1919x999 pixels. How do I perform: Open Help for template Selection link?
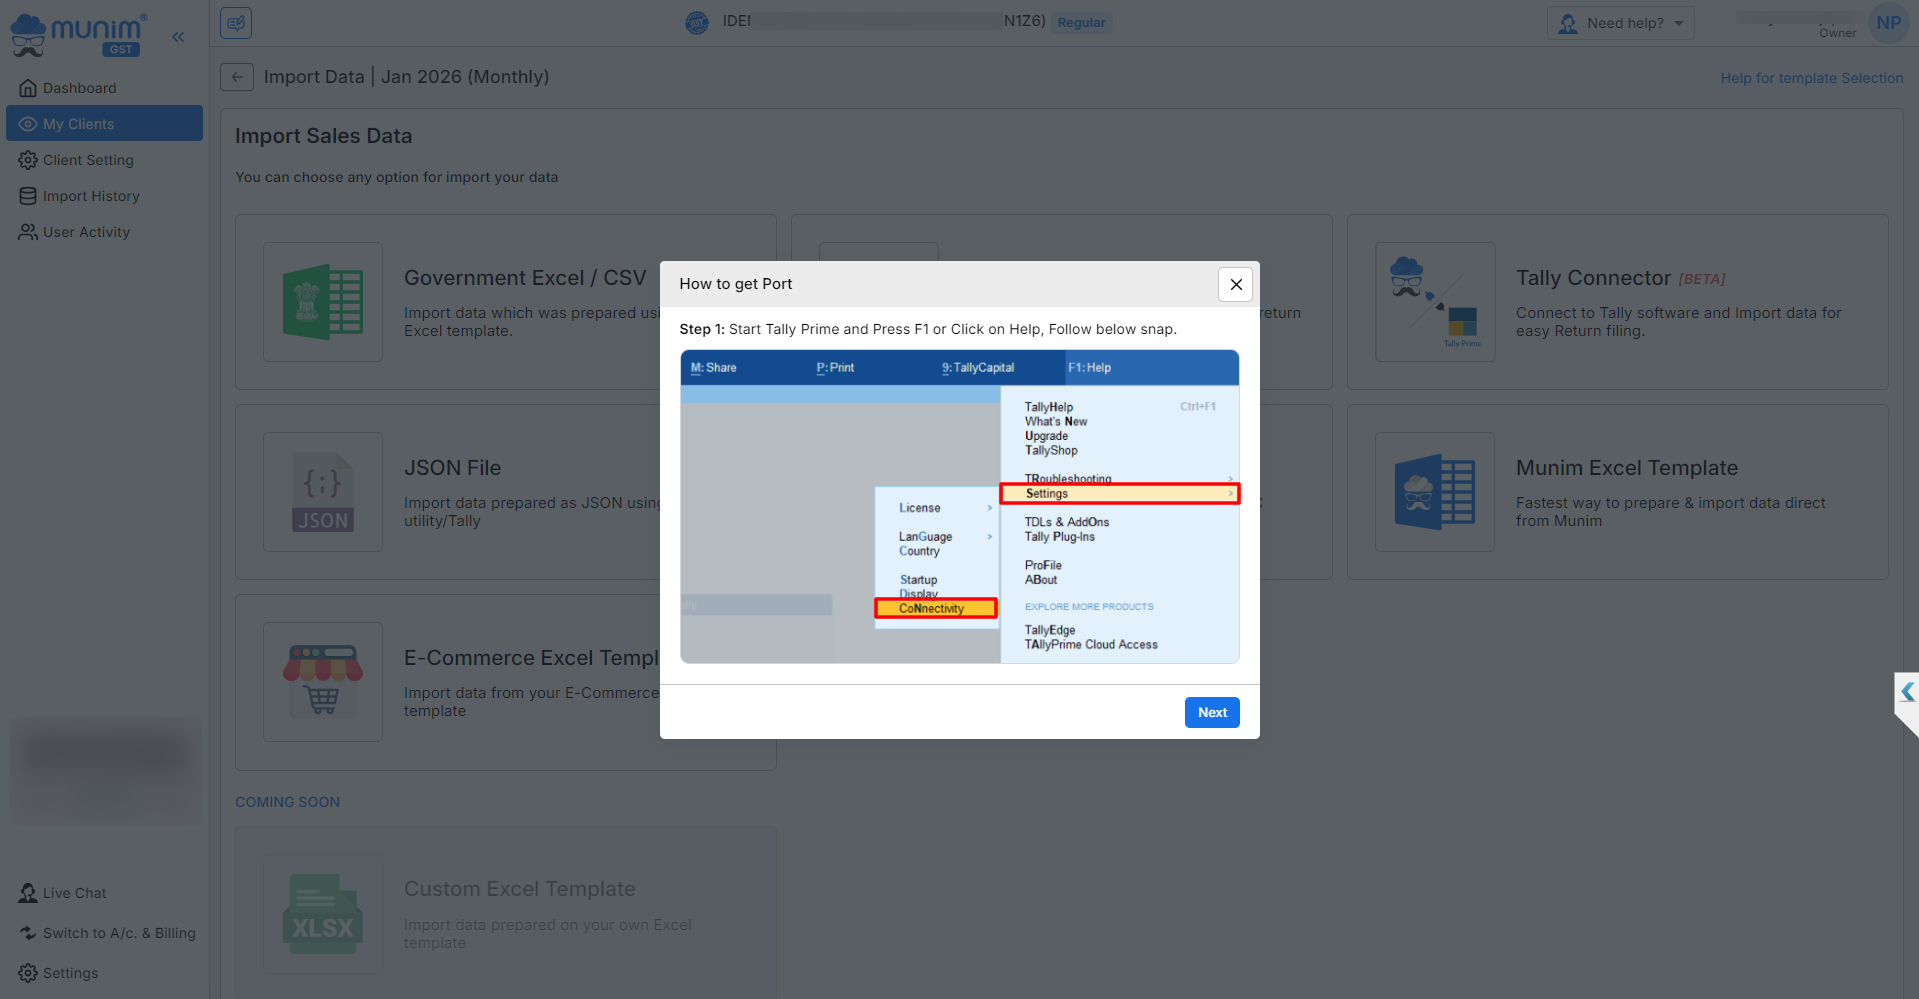click(1811, 78)
